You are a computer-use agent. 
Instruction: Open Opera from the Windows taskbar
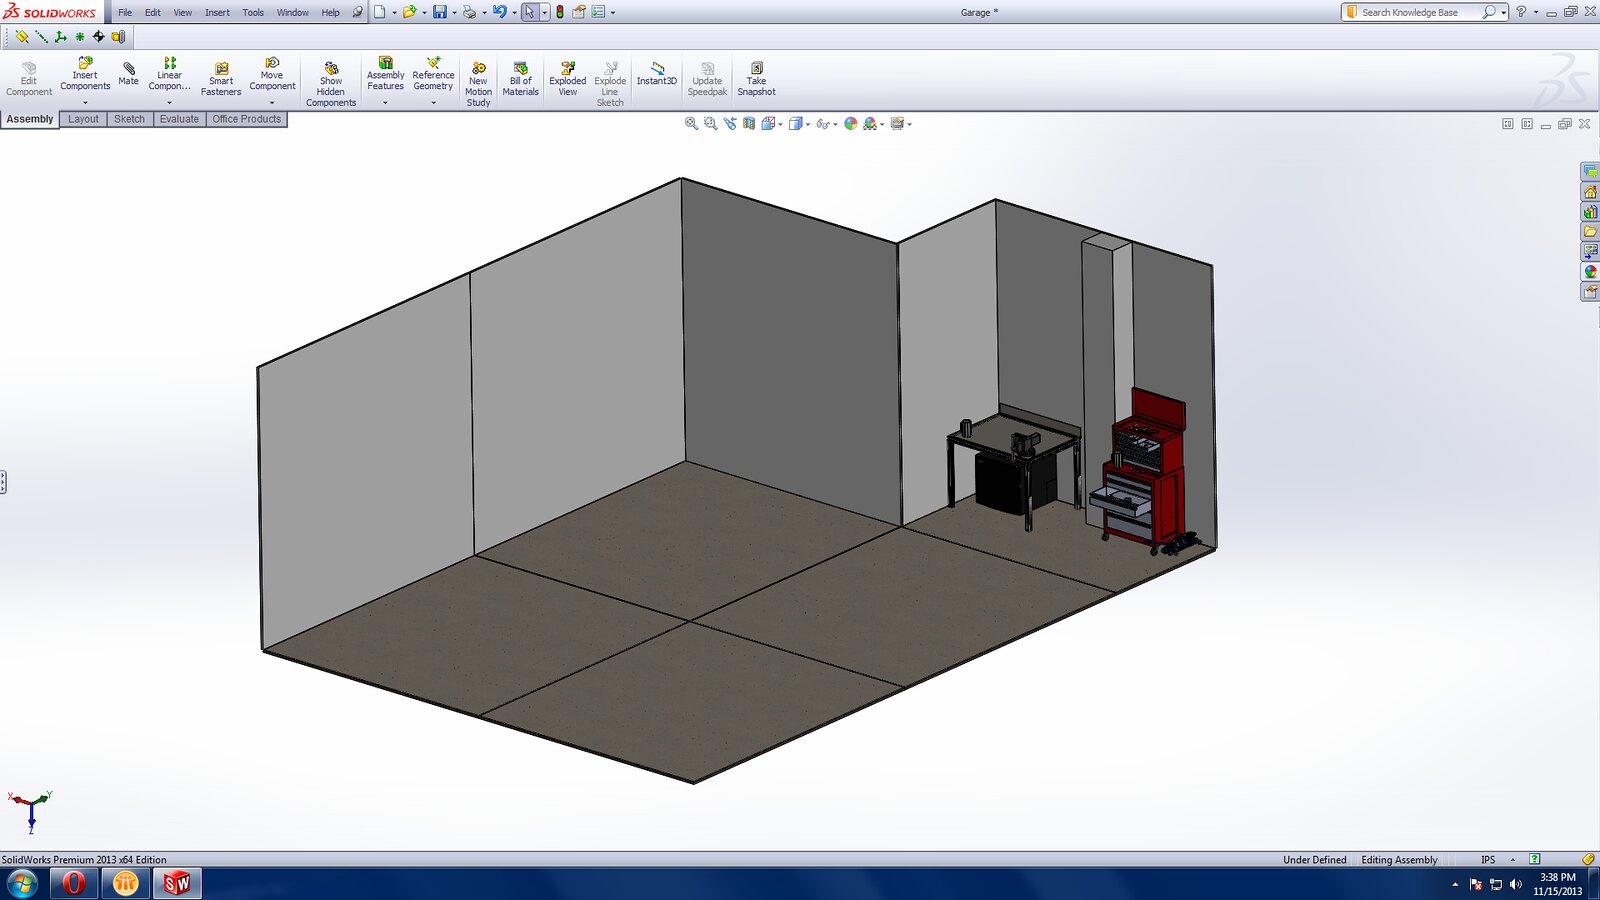74,883
